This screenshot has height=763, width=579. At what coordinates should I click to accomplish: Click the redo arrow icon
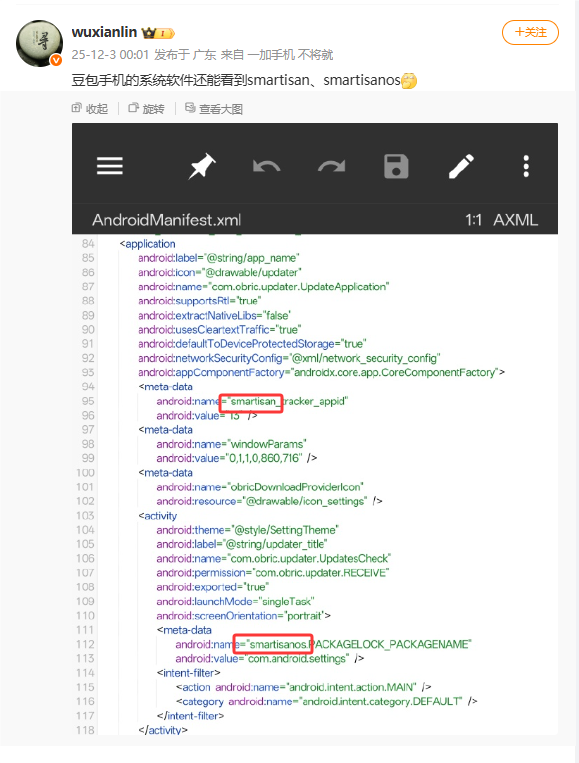pos(332,166)
